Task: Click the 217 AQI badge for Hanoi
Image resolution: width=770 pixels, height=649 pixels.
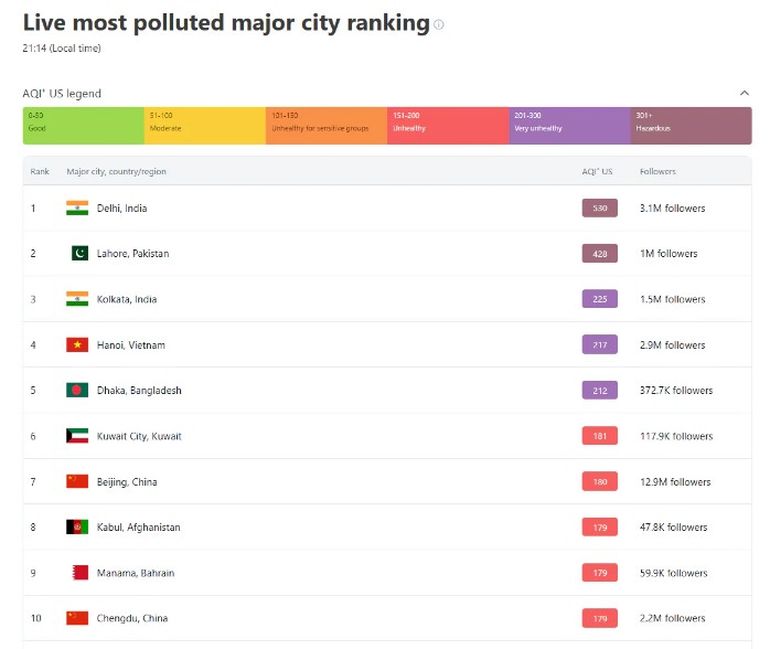Action: pos(600,345)
